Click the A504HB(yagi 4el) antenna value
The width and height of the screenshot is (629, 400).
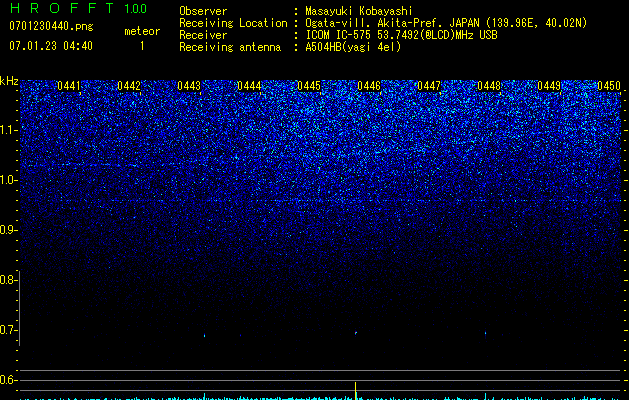[x=353, y=47]
